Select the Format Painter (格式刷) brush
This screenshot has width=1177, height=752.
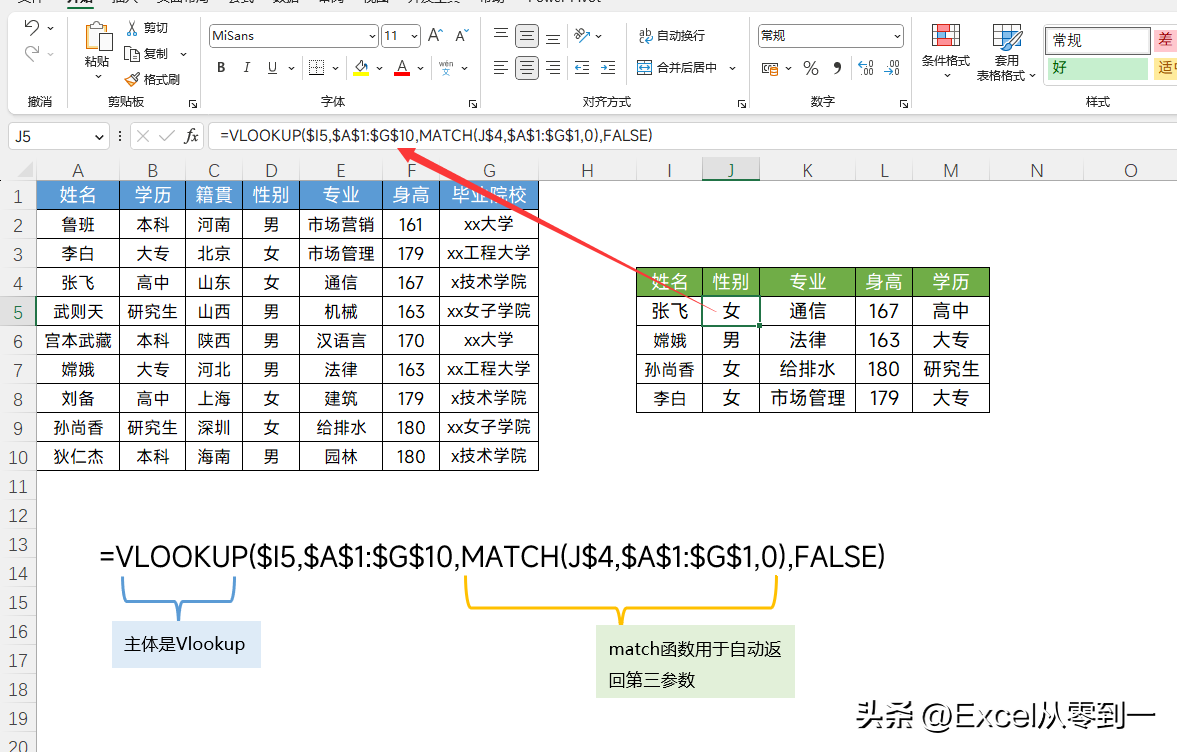pos(132,79)
